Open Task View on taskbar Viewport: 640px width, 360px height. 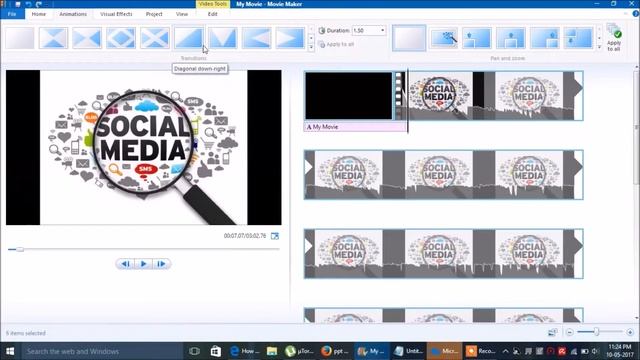point(194,351)
